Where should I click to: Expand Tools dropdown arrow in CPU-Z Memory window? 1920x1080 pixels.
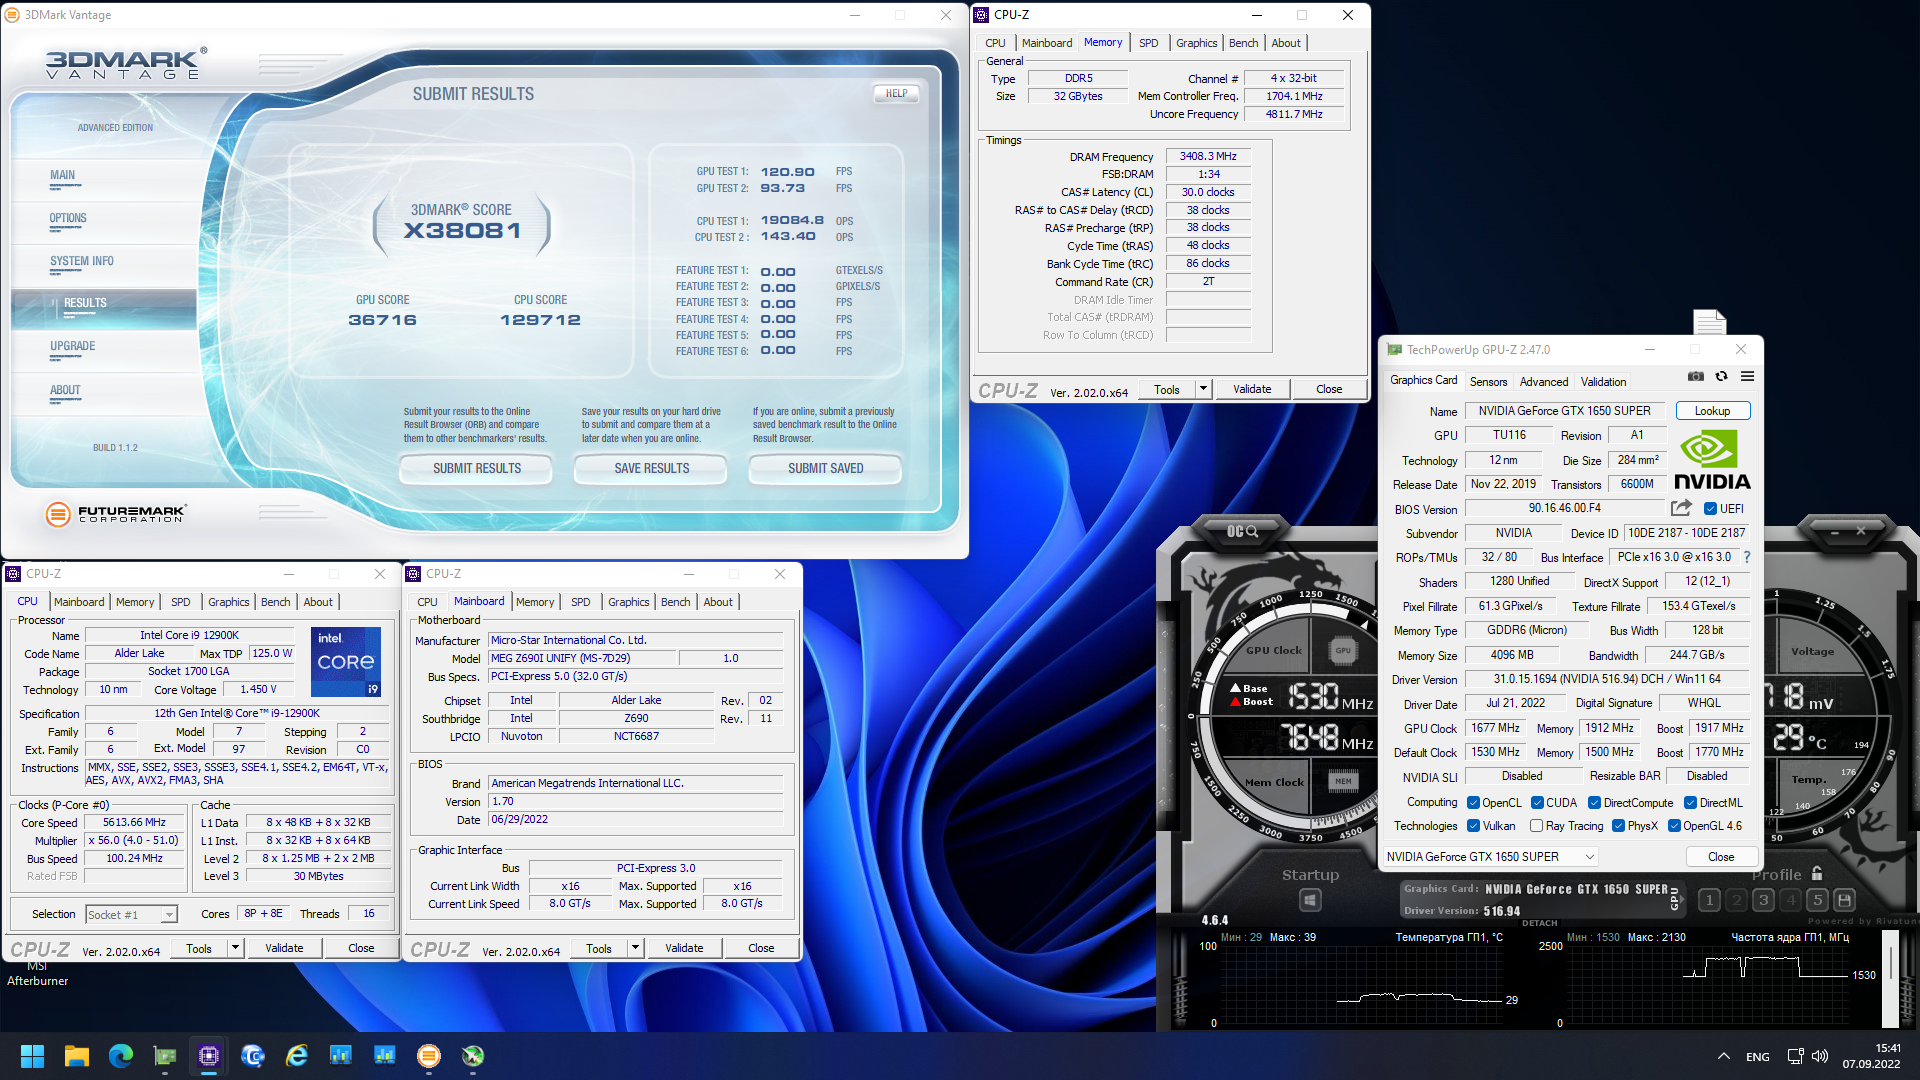tap(1204, 389)
